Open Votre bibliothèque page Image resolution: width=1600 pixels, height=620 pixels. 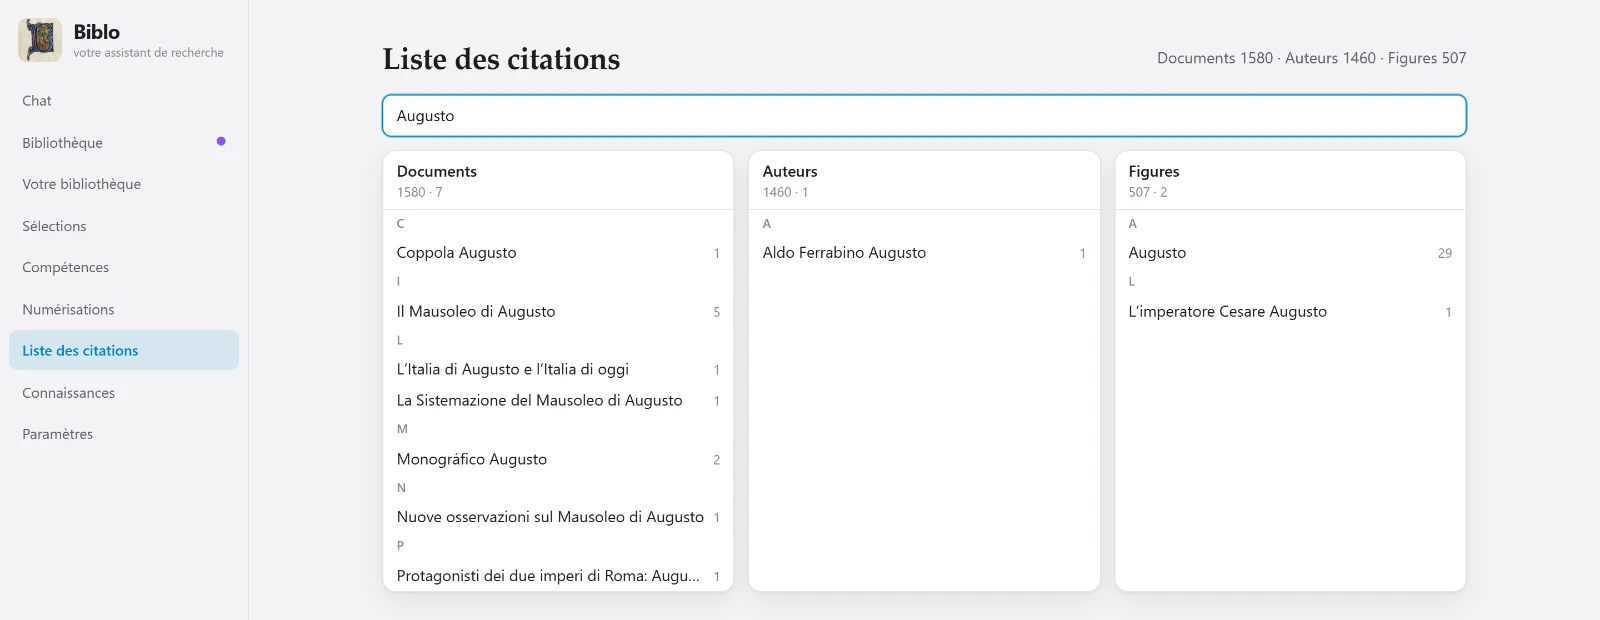tap(124, 184)
